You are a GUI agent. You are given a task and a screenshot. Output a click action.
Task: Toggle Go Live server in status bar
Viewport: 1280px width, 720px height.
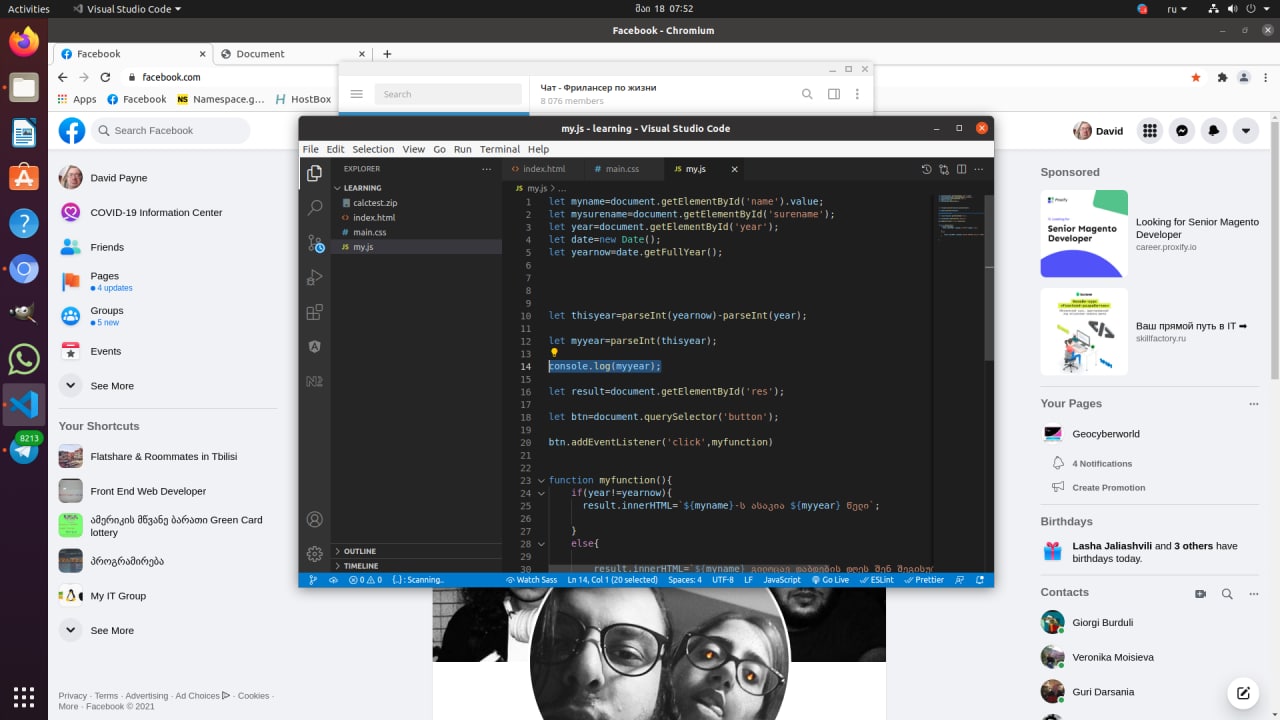pyautogui.click(x=830, y=580)
